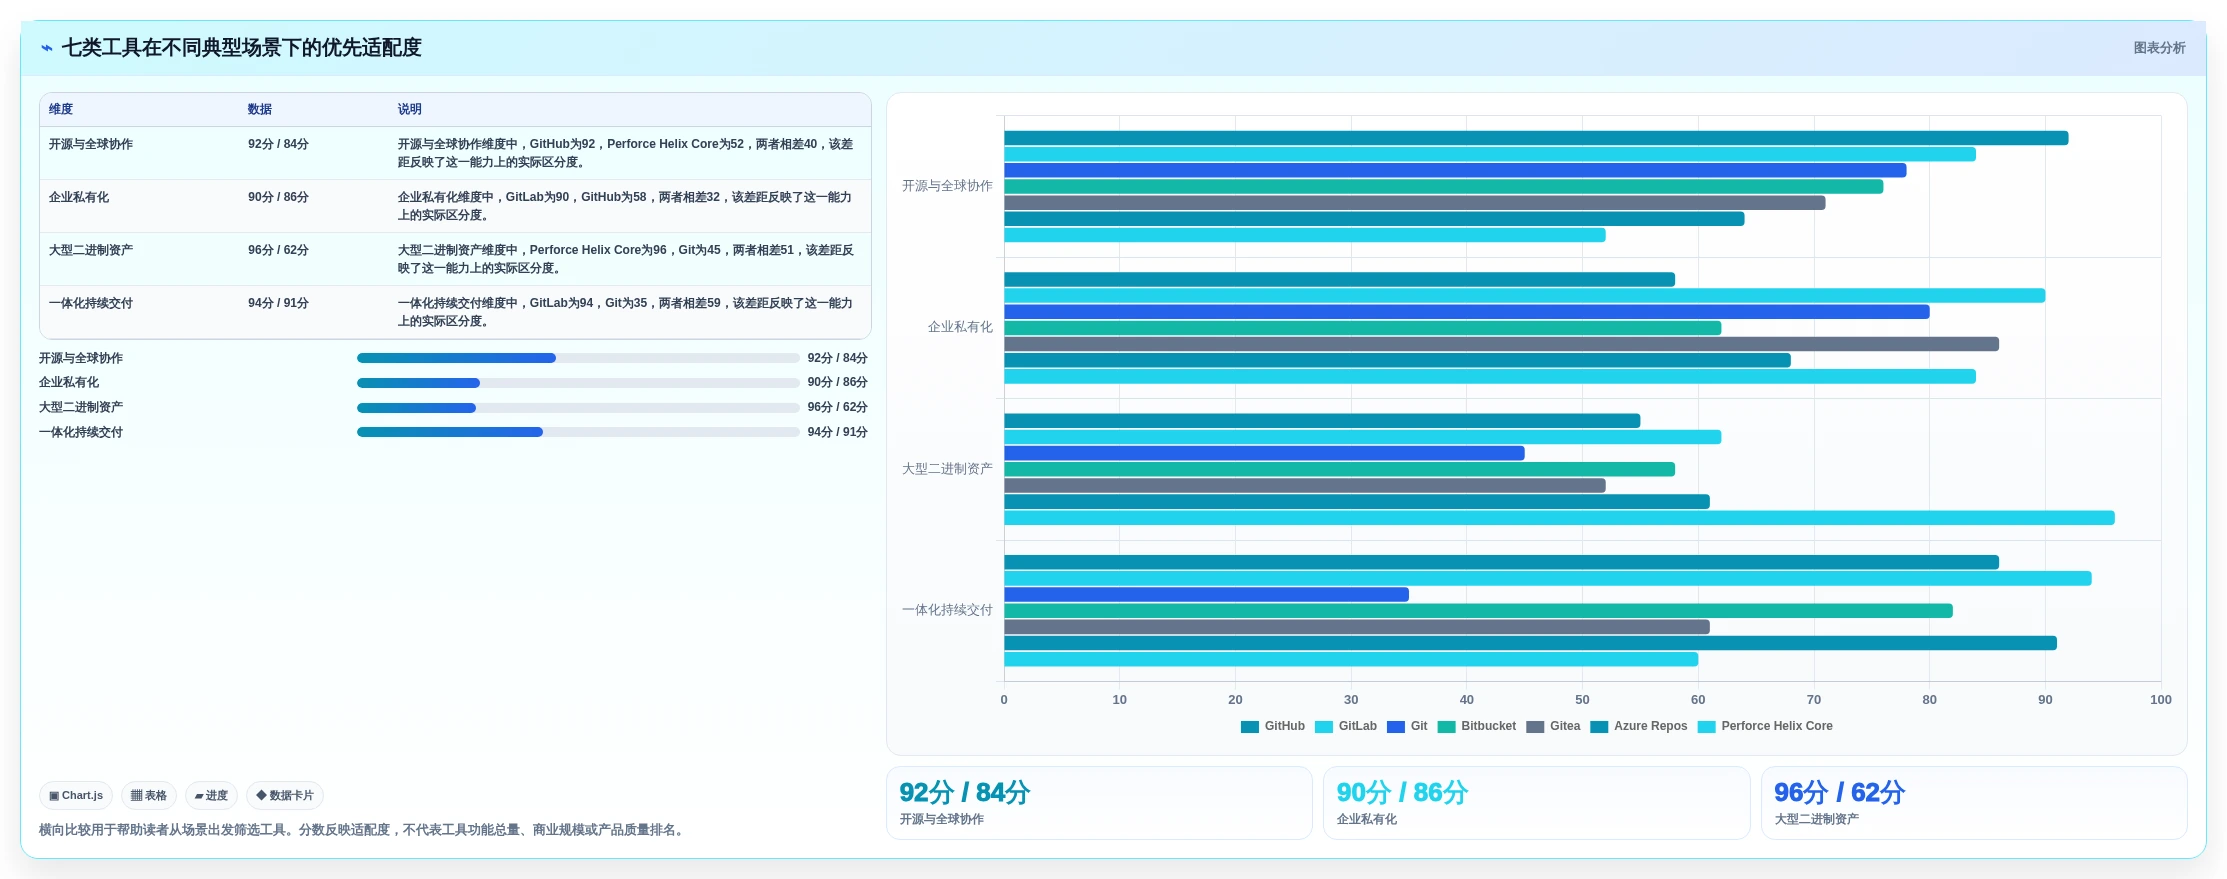This screenshot has width=2227, height=879.
Task: Click the 50 tick on the x-axis
Action: point(1582,700)
